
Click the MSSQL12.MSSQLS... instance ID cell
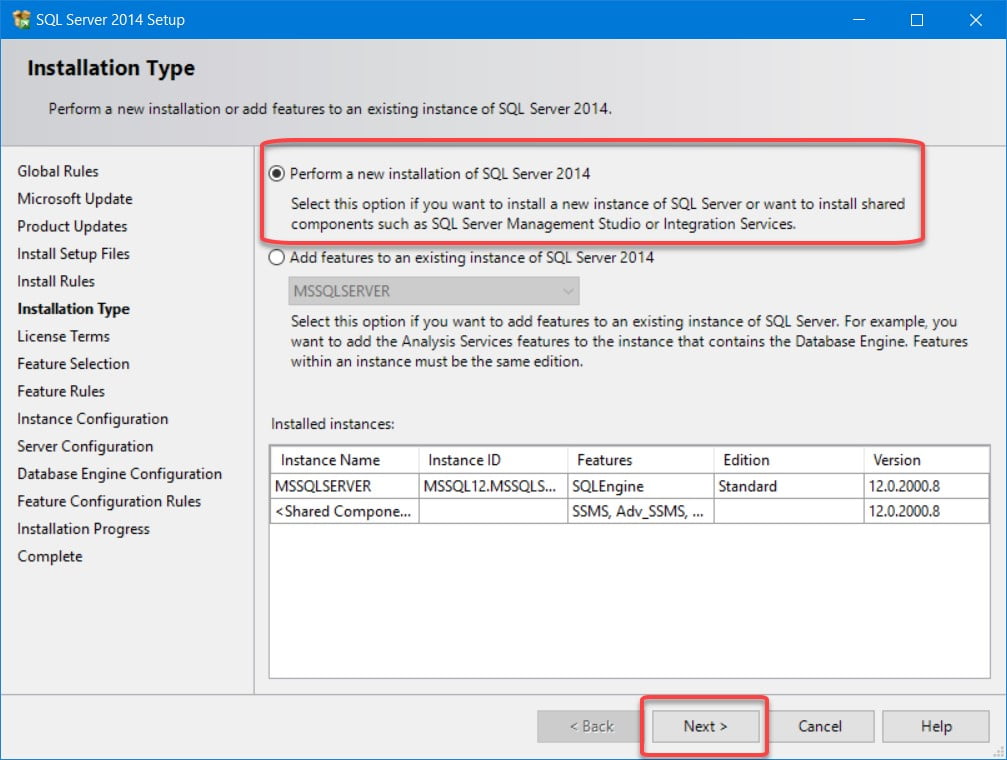coord(493,486)
